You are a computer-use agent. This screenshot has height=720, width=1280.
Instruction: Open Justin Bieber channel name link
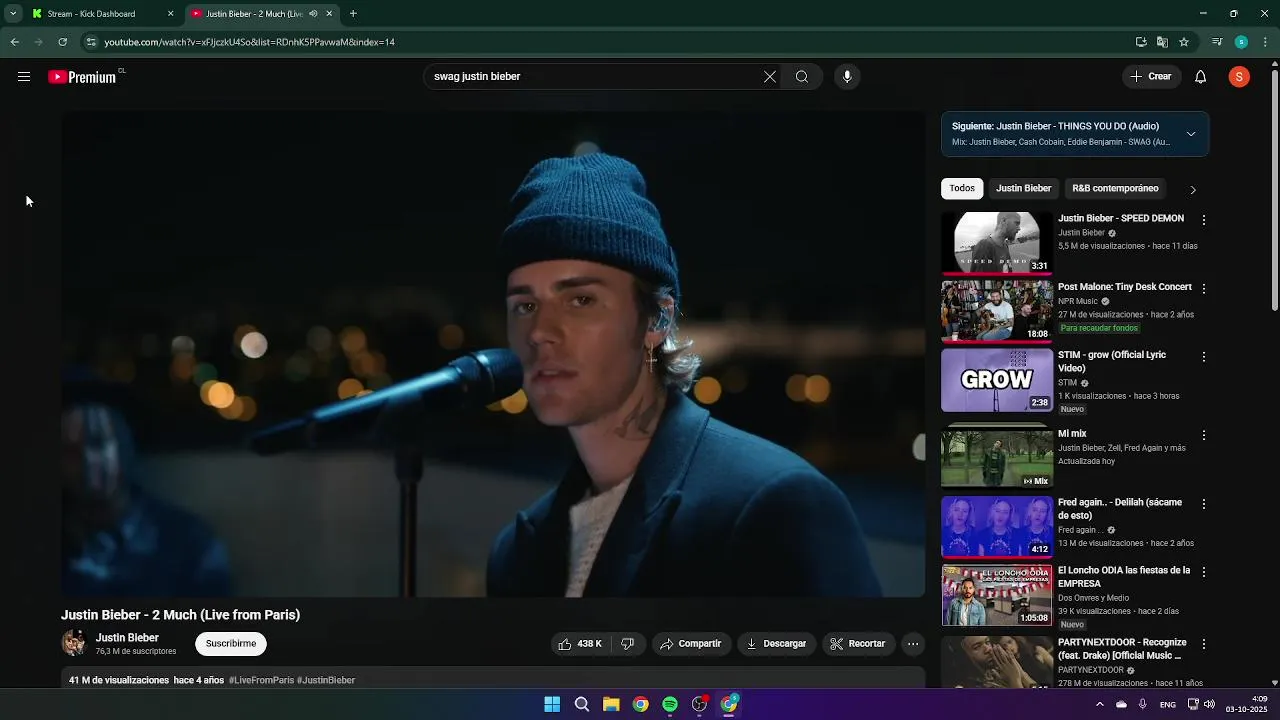(127, 638)
